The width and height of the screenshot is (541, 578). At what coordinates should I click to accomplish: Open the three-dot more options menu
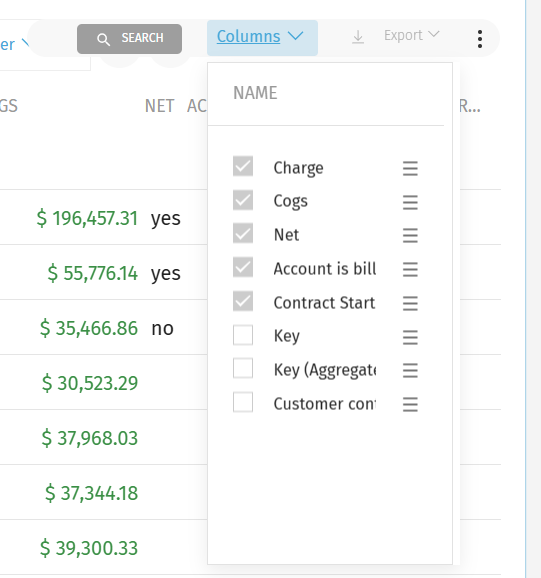click(480, 39)
